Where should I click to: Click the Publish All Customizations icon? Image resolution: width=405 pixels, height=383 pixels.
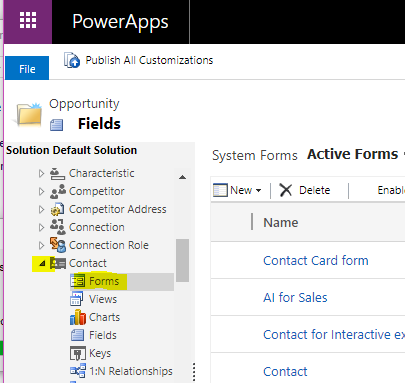(x=72, y=60)
